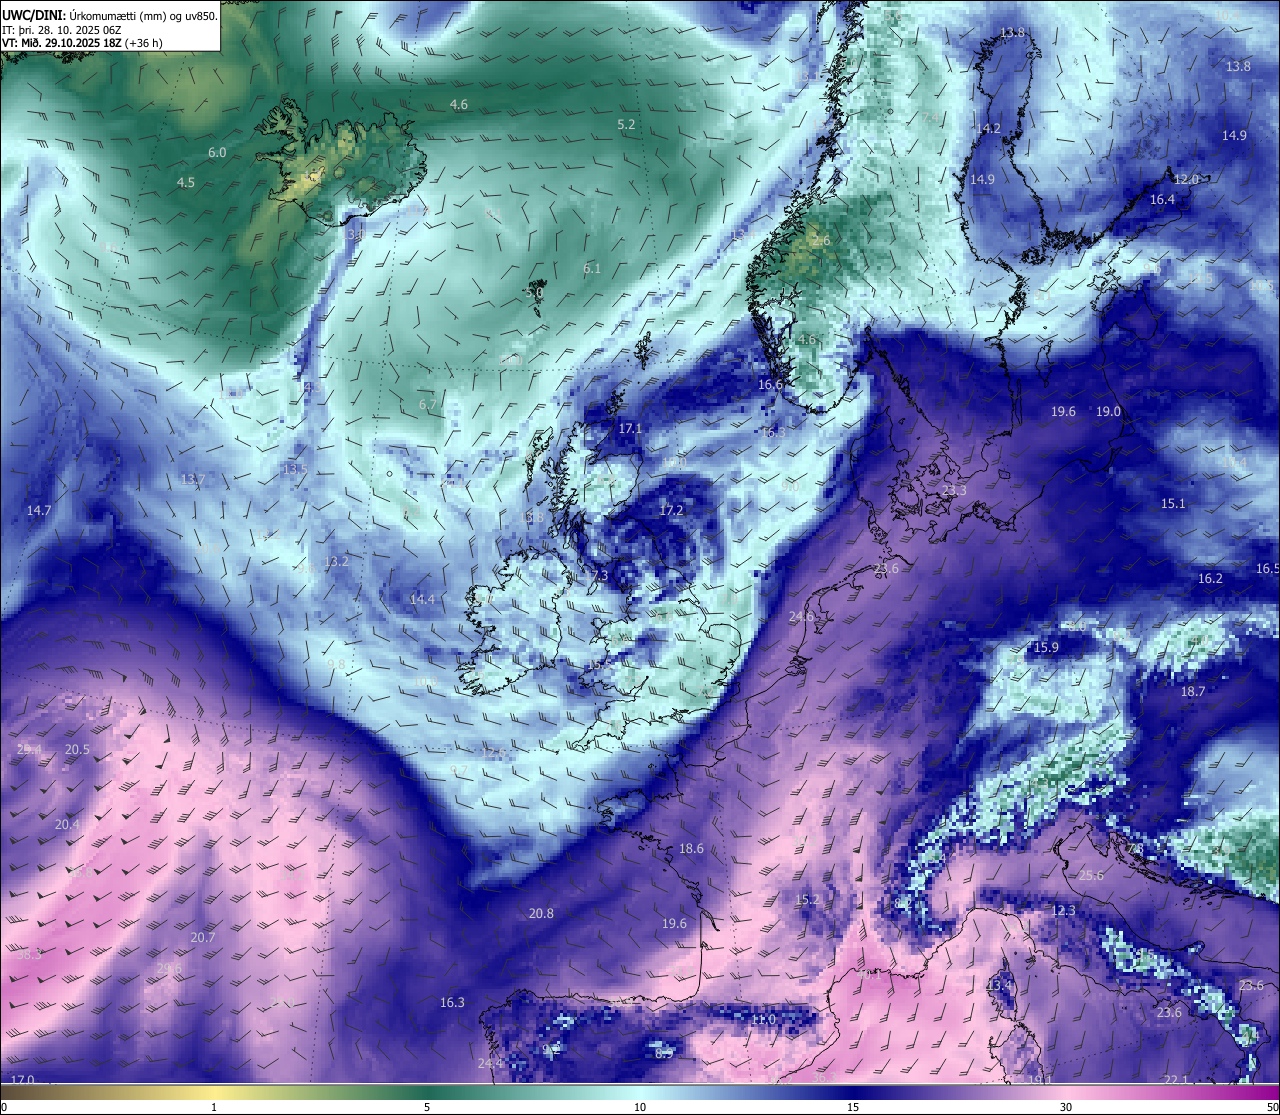1280x1115 pixels.
Task: Click the 14.2 value label
Action: (988, 129)
